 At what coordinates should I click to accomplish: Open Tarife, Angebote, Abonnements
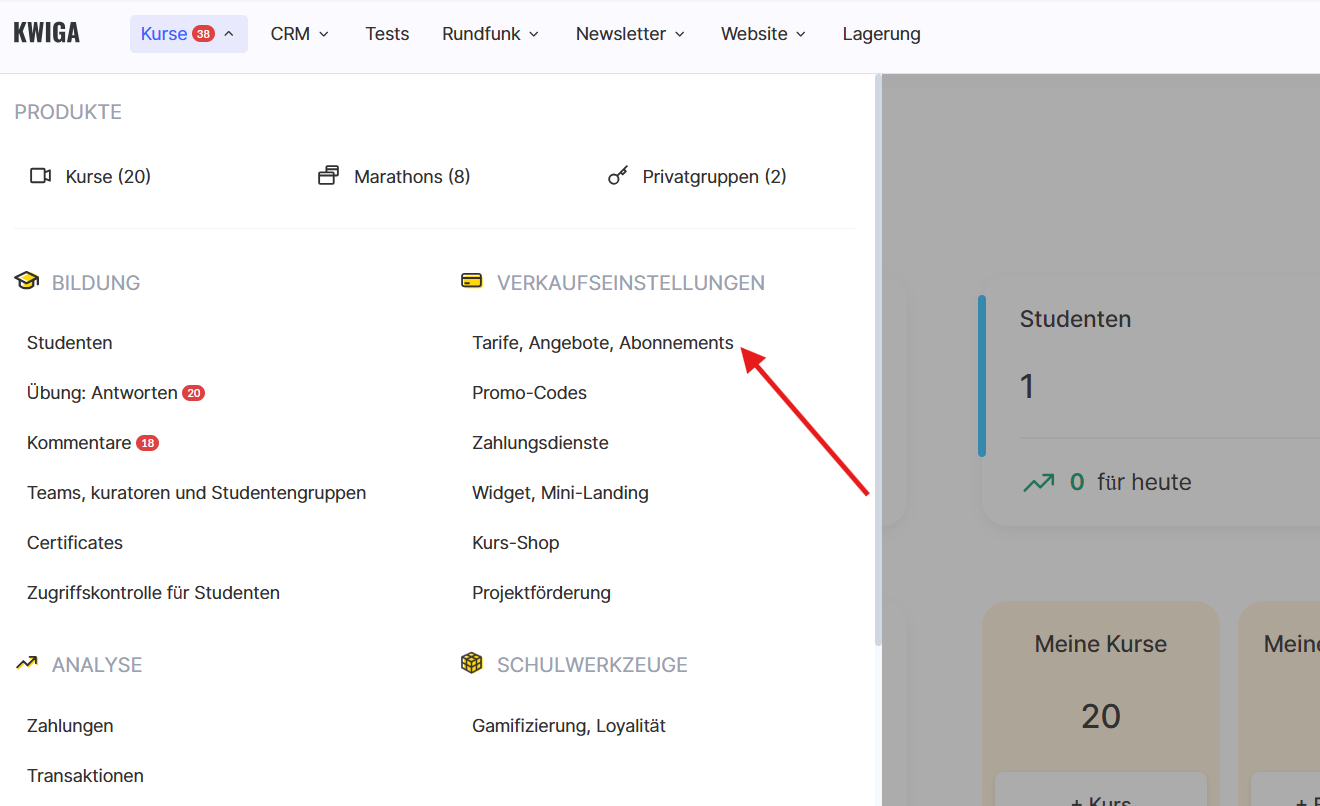tap(603, 343)
